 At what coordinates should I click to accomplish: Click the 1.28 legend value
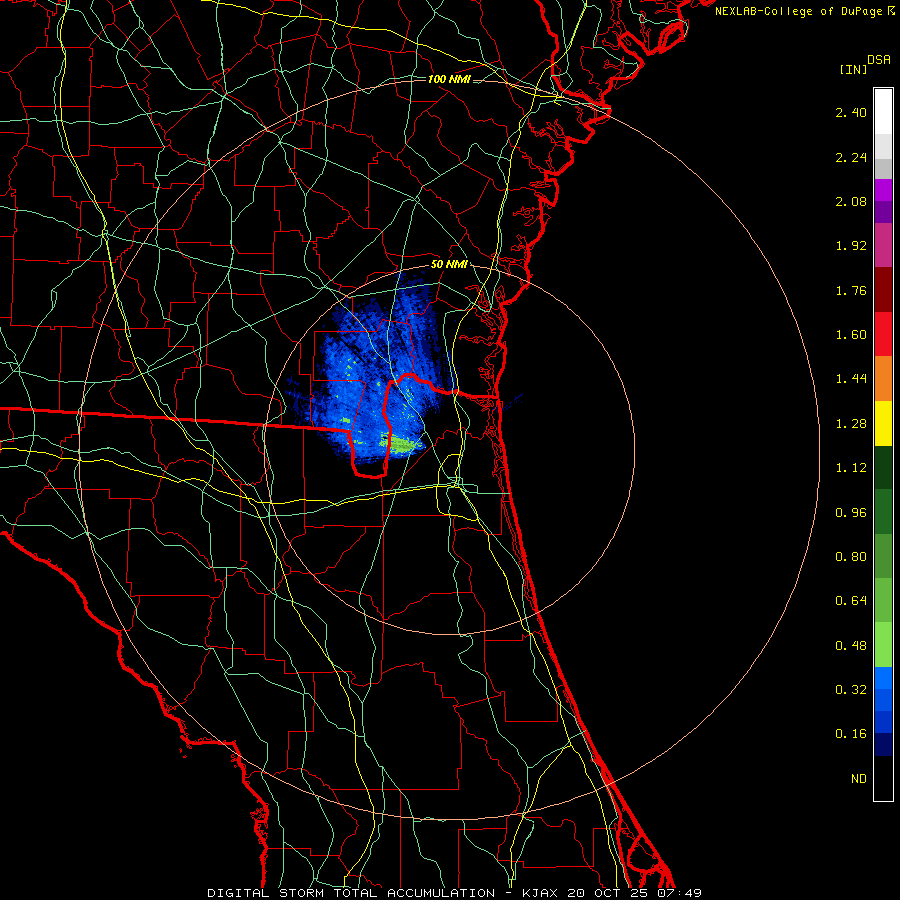pos(851,424)
